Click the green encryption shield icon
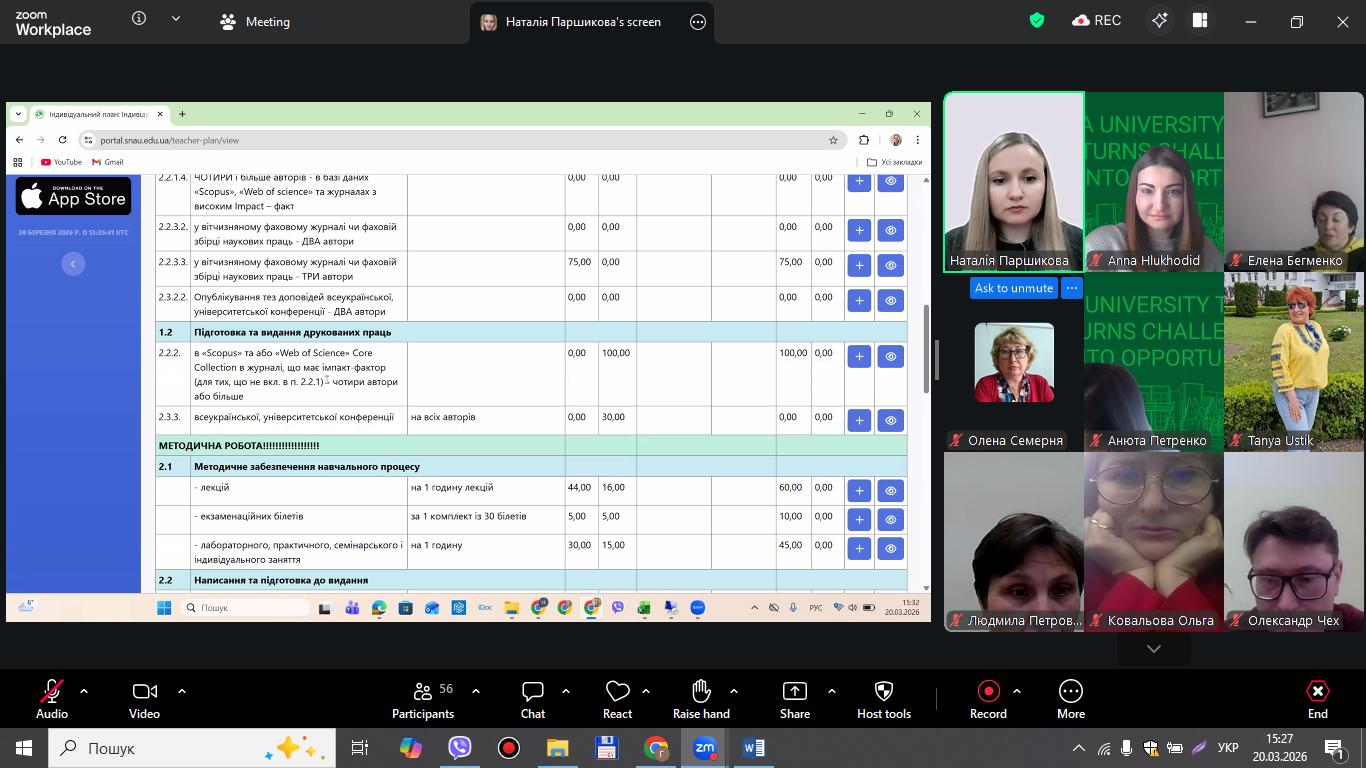 (x=1037, y=21)
